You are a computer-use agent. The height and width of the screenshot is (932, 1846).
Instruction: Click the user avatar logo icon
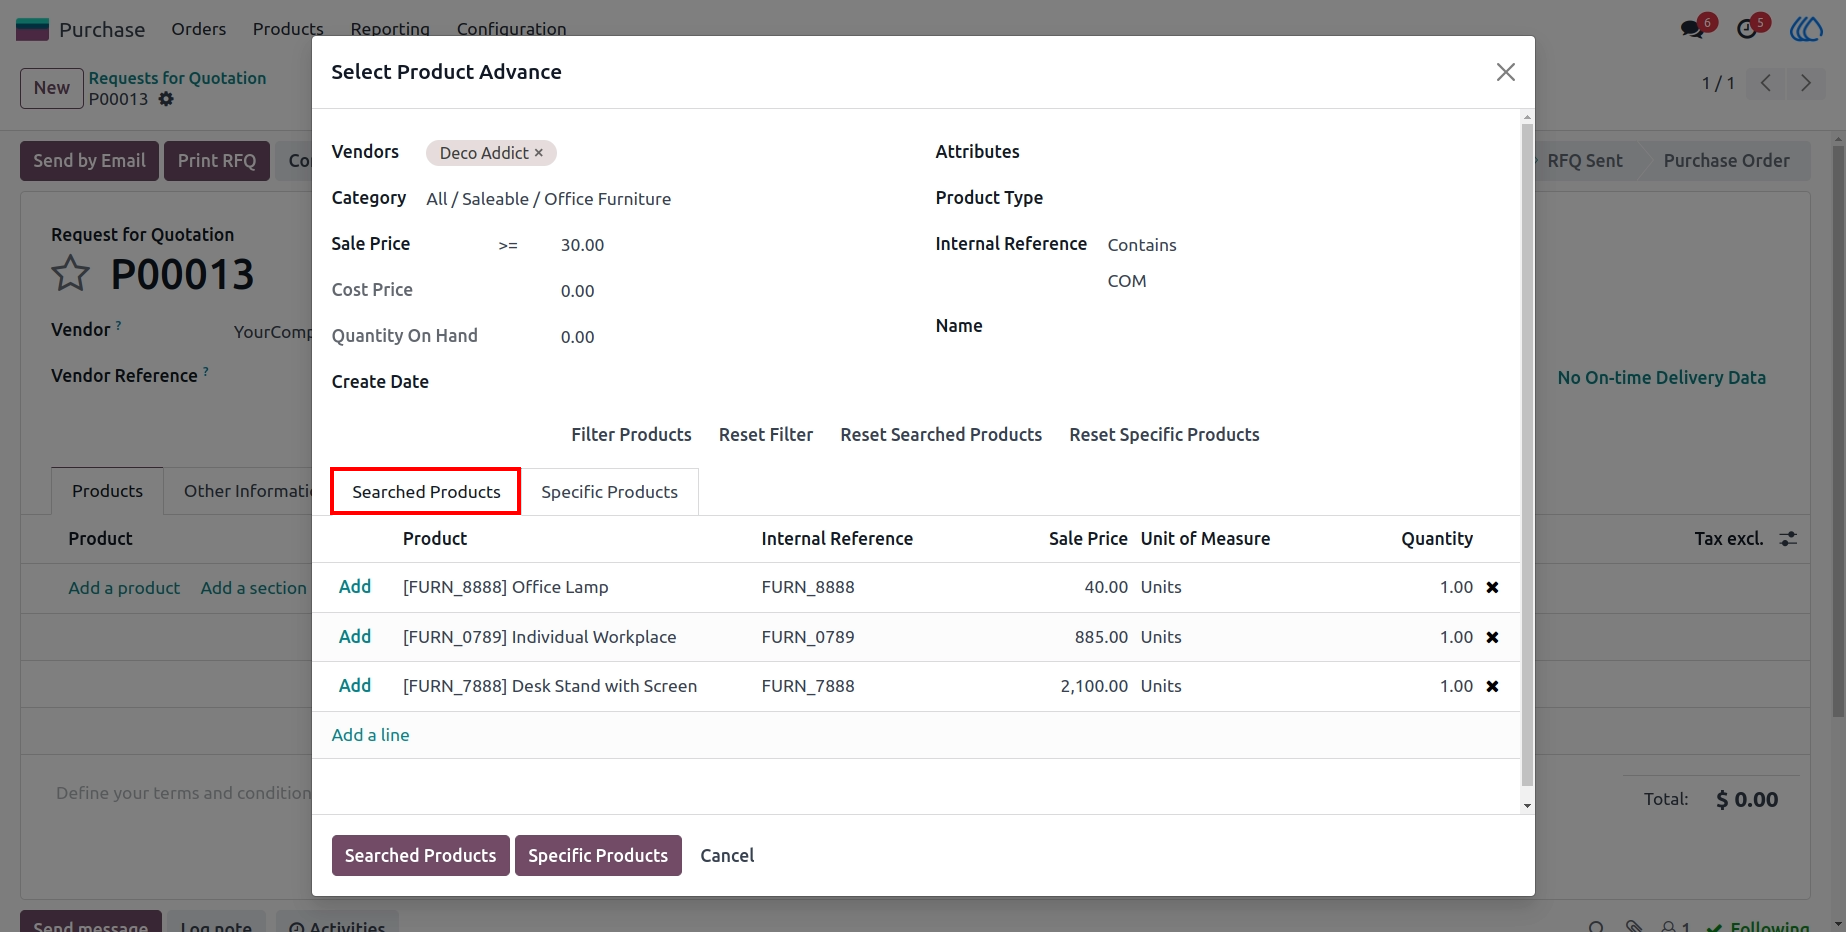tap(1806, 29)
